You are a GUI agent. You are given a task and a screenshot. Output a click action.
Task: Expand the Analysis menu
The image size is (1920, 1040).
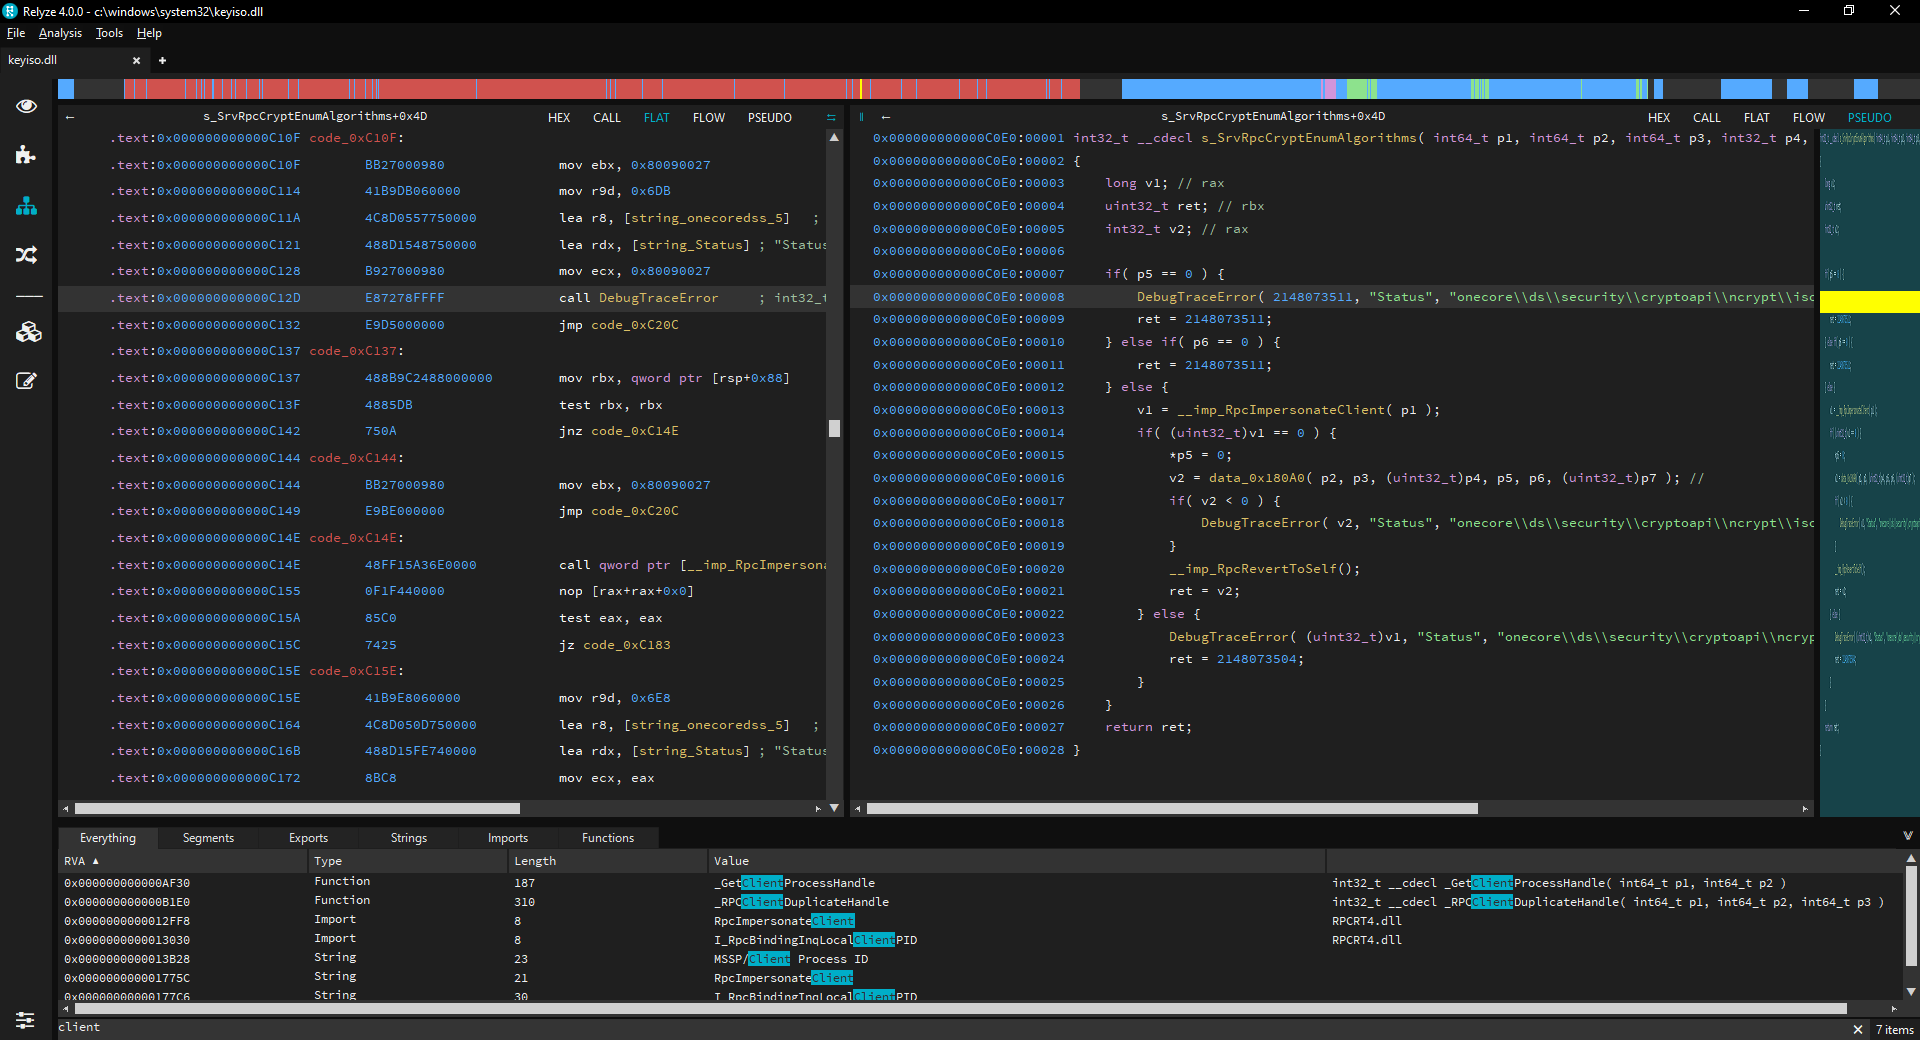click(60, 32)
